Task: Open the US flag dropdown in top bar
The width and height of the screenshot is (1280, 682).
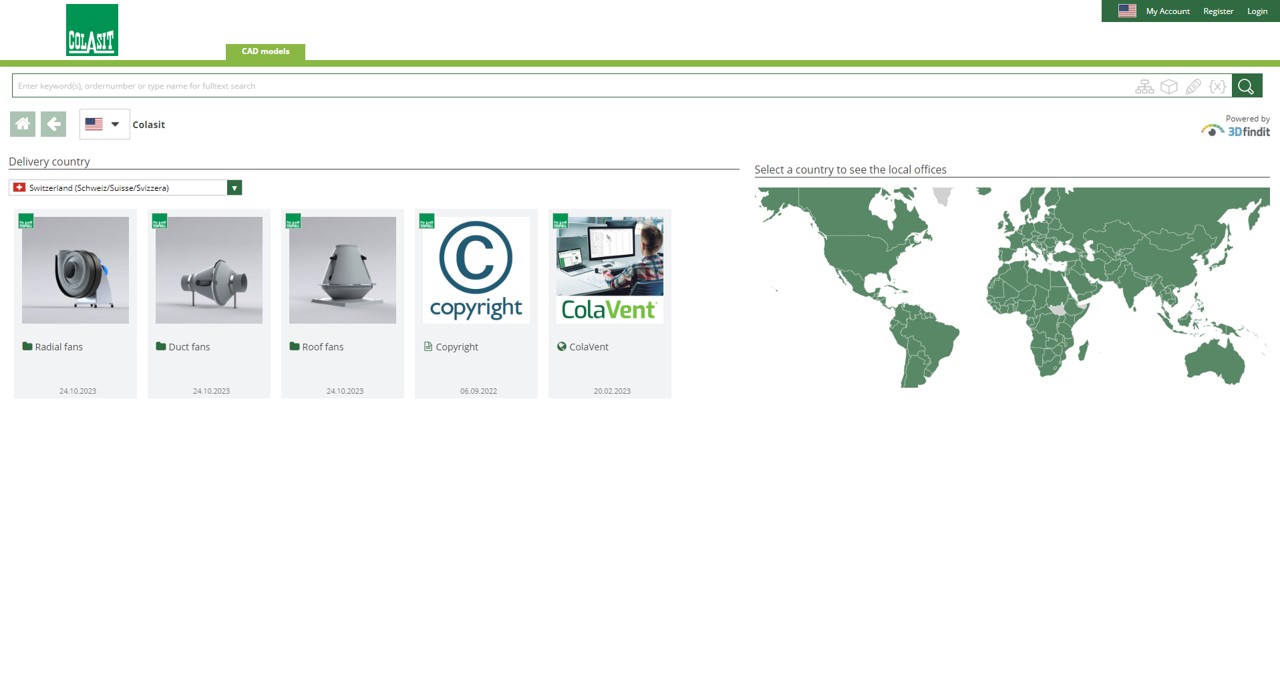Action: click(x=1127, y=11)
